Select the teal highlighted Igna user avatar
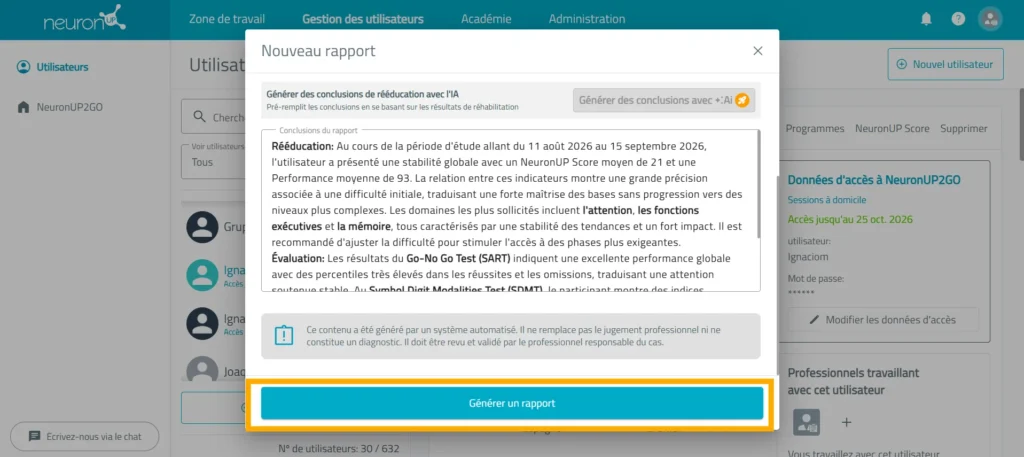This screenshot has height=457, width=1024. point(202,275)
